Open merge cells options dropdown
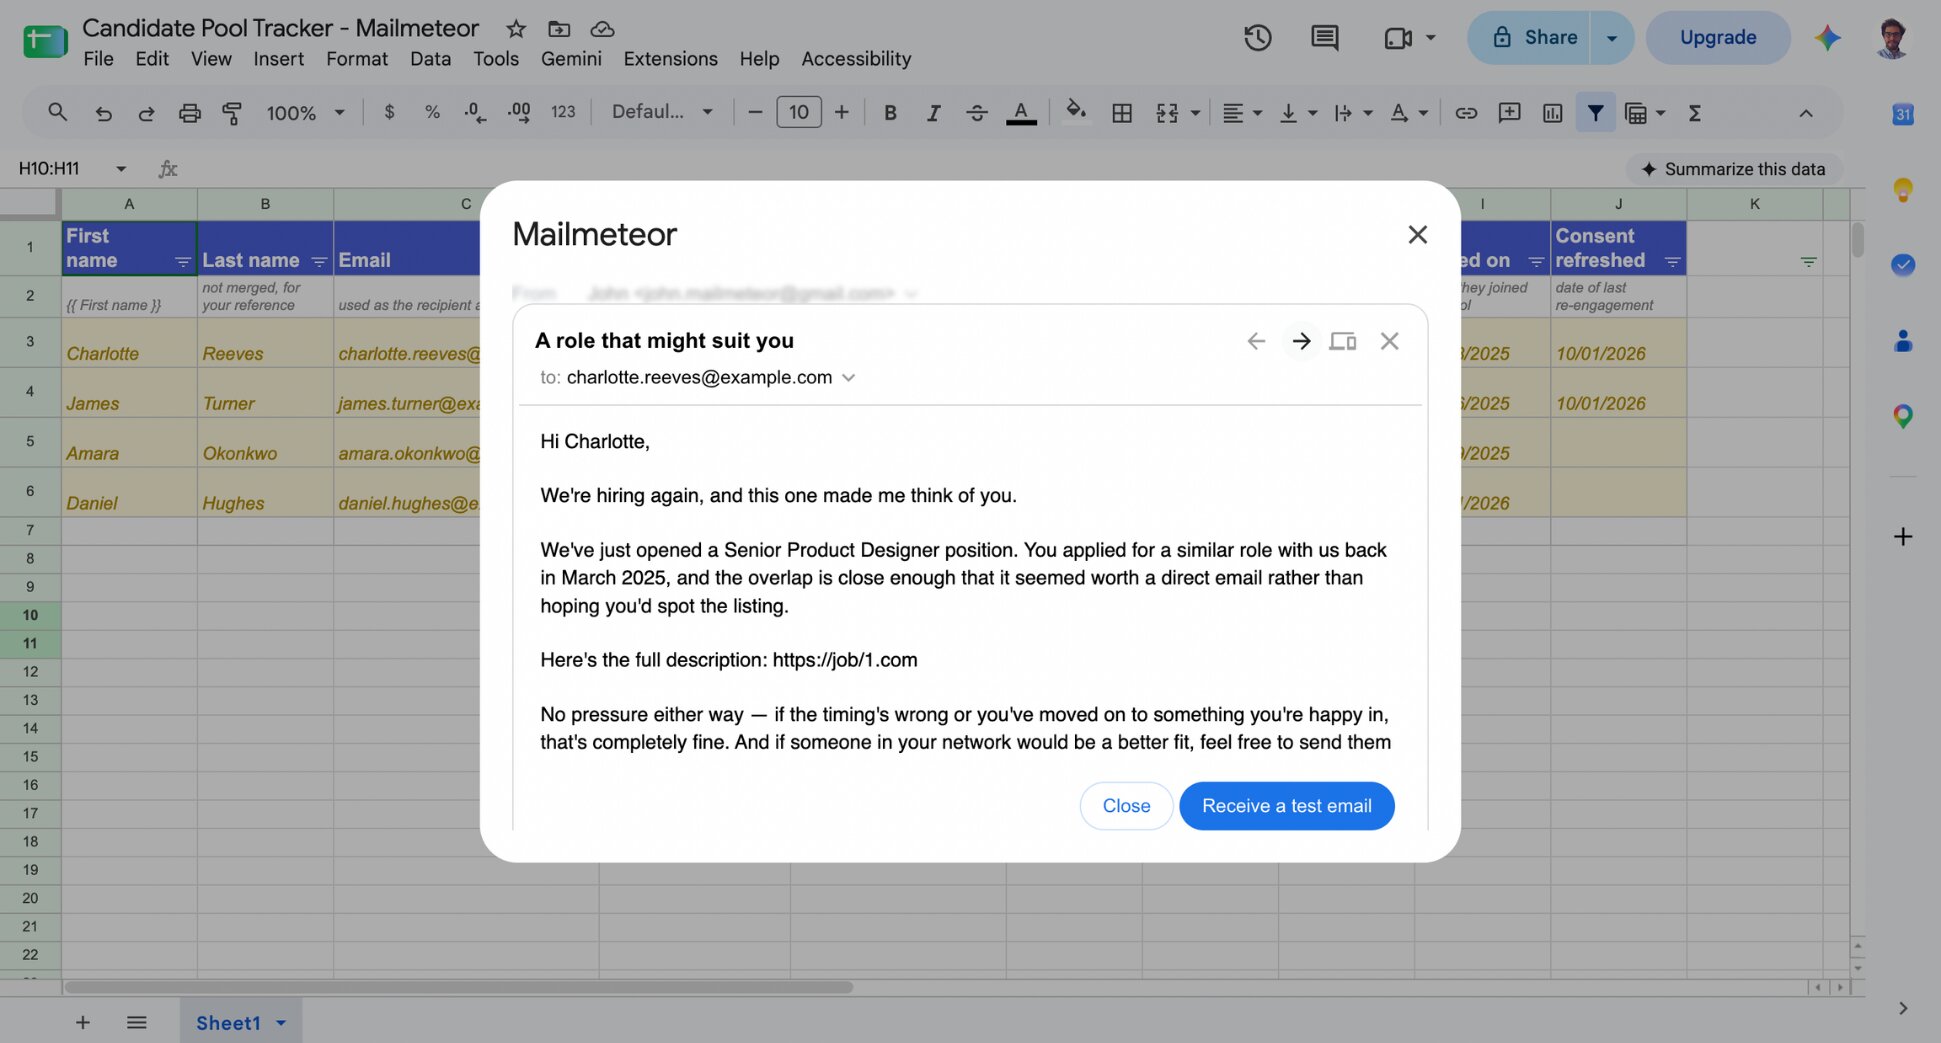1941x1043 pixels. [x=1194, y=113]
